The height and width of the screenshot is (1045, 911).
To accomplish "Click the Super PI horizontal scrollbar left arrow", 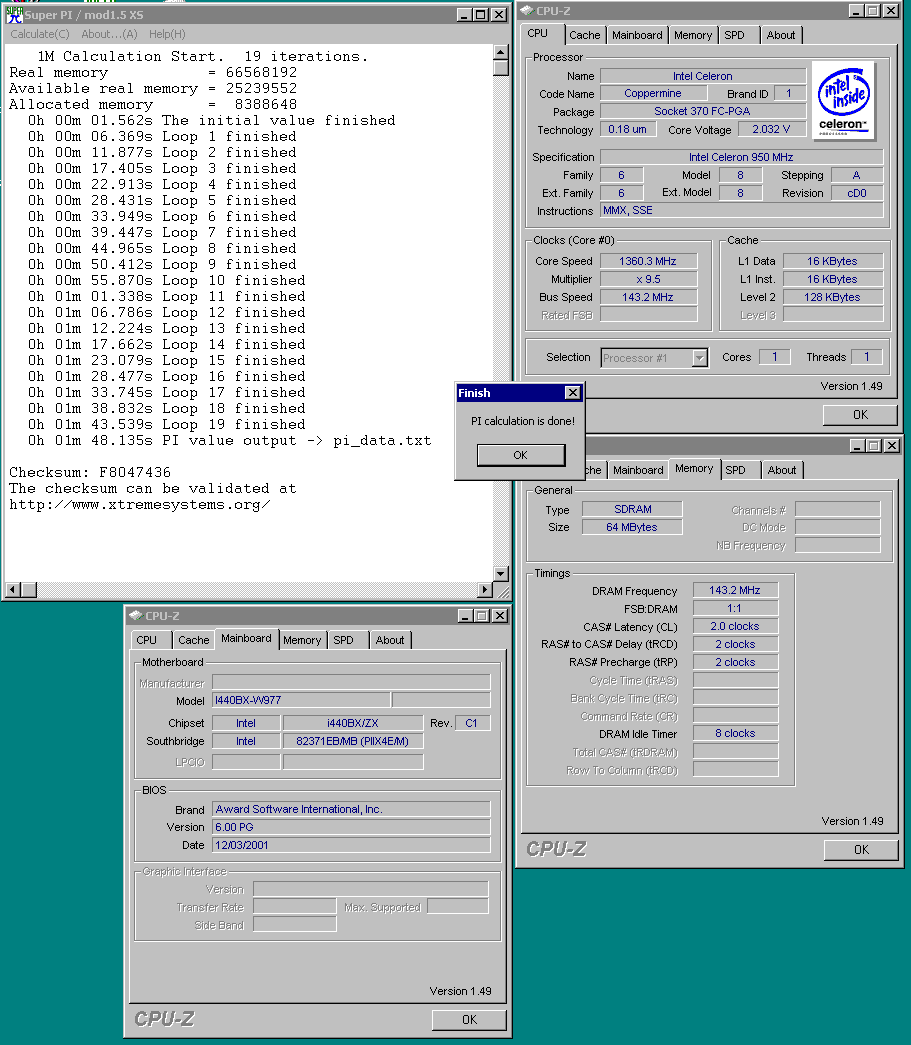I will click(13, 590).
